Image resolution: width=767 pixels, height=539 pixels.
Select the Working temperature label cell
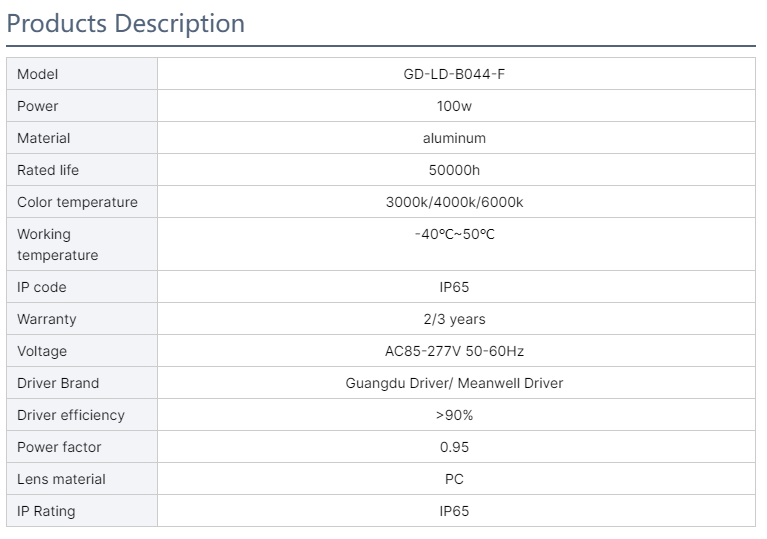pos(82,245)
